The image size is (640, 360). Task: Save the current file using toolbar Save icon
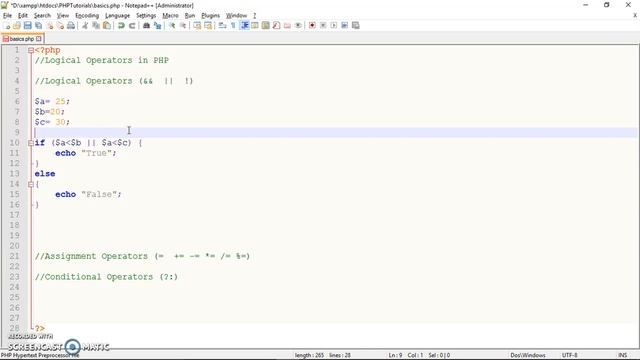tap(27, 25)
